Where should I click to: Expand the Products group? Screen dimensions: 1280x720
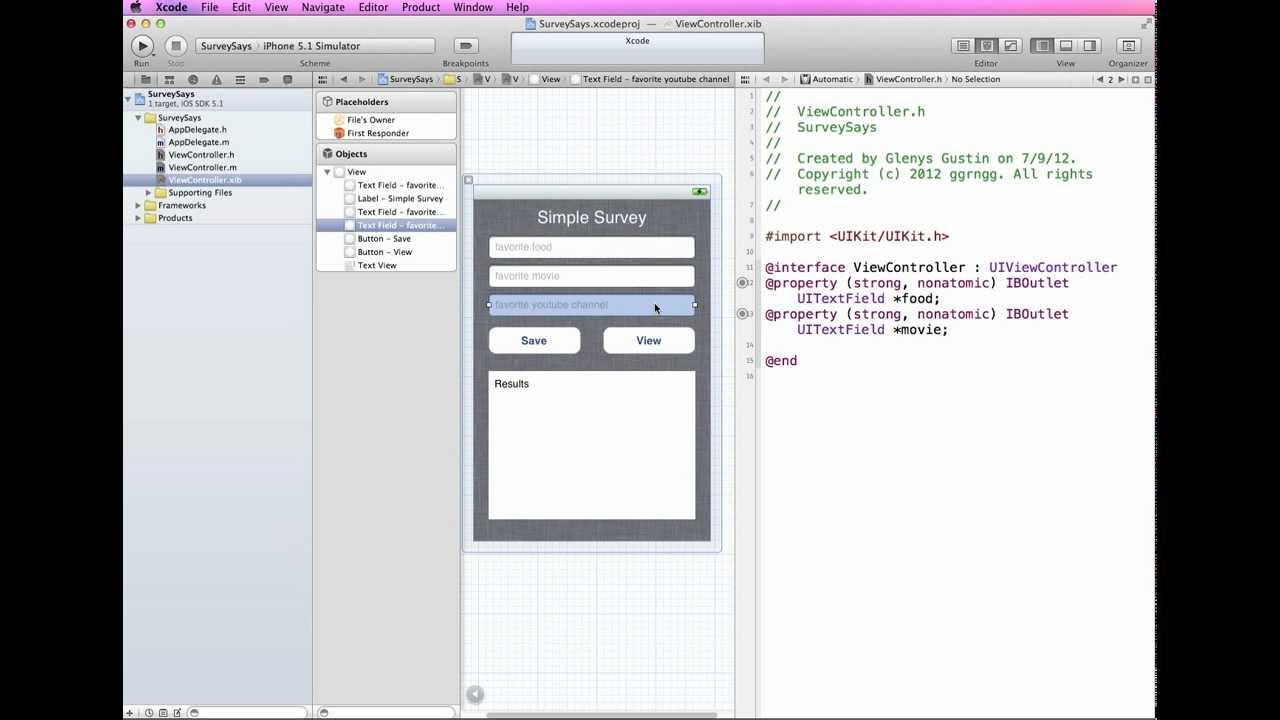[139, 218]
